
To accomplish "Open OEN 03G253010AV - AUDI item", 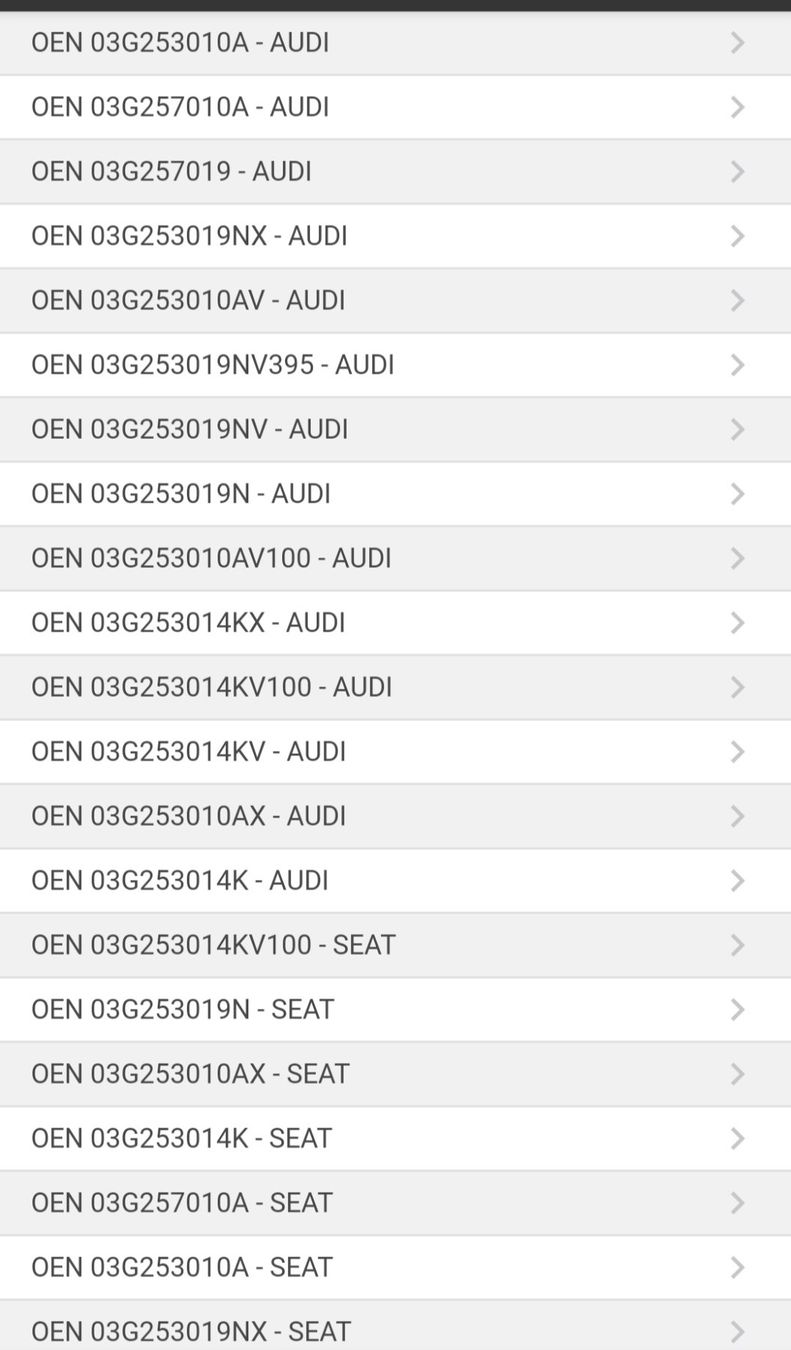I will point(188,300).
